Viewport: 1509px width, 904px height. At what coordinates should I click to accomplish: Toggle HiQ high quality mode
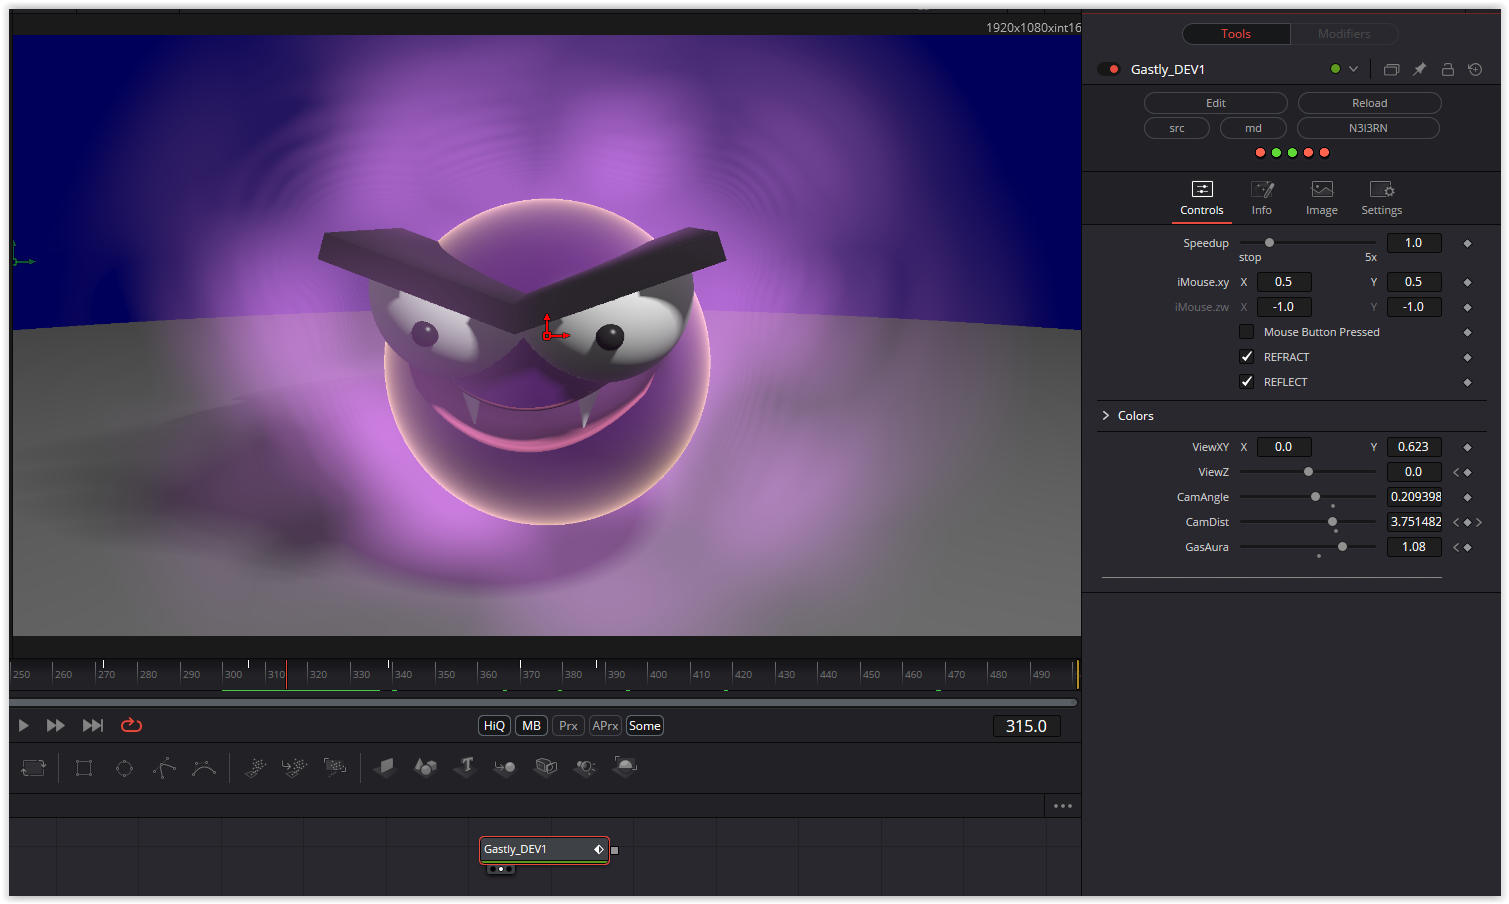tap(495, 726)
